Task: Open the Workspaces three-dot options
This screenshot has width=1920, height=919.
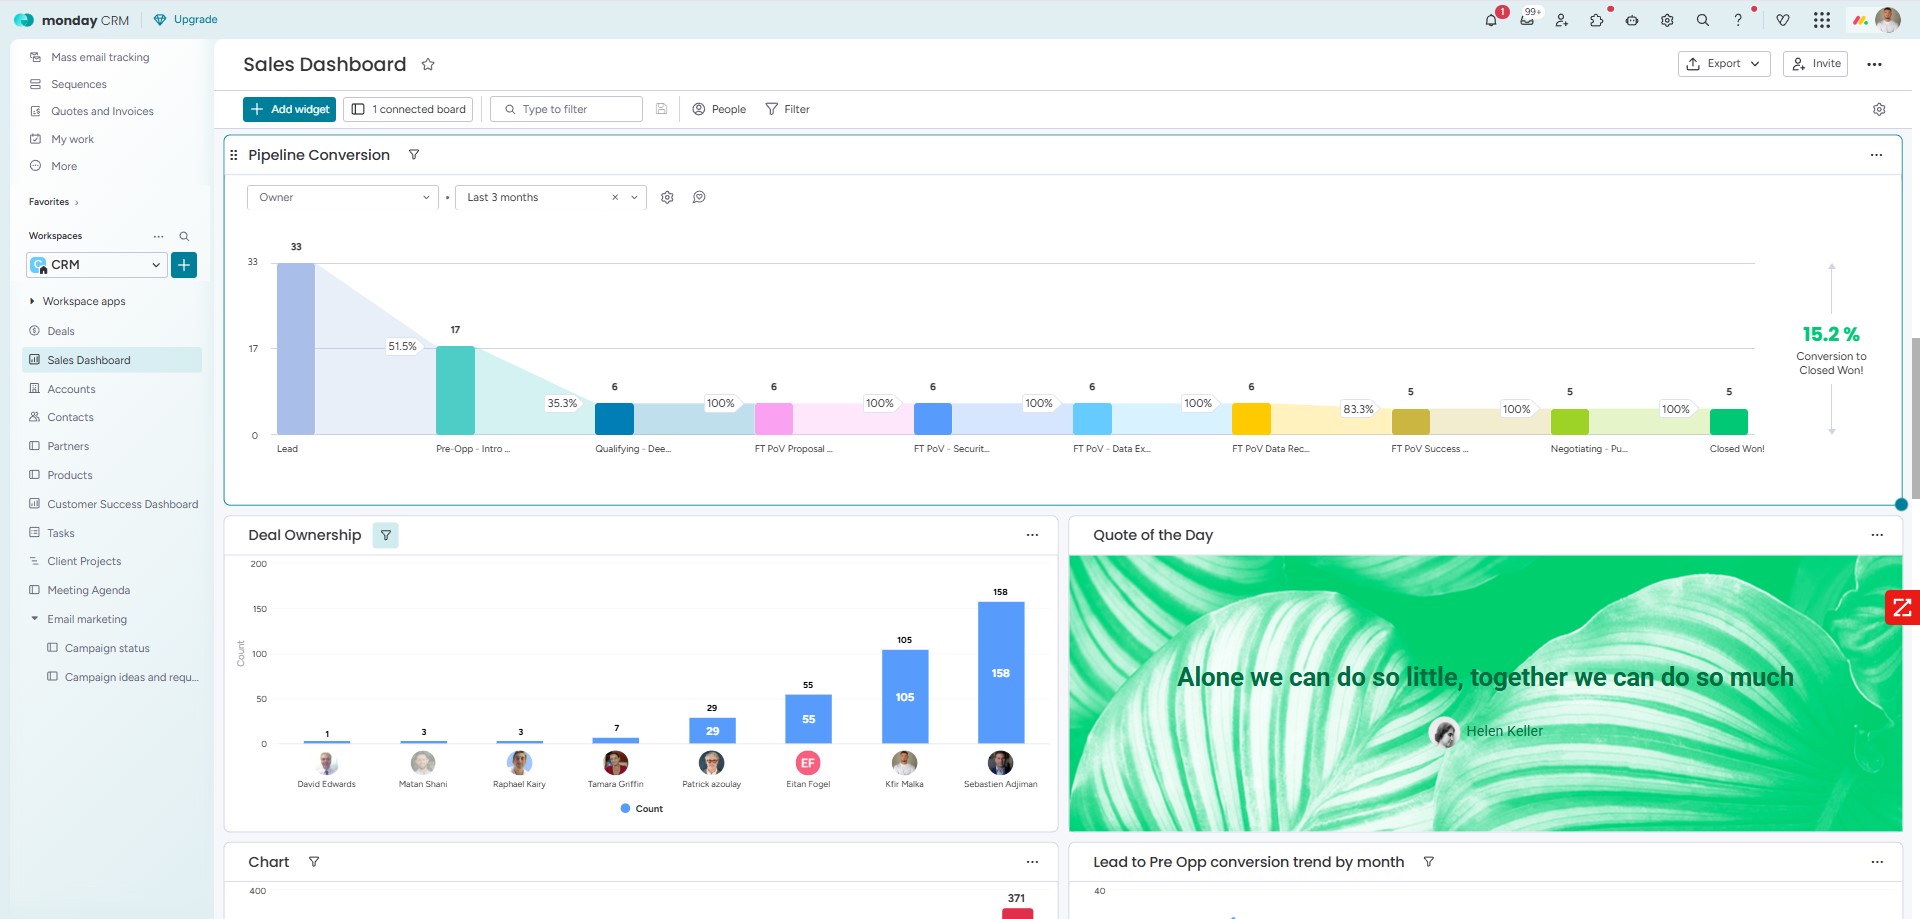Action: click(158, 236)
